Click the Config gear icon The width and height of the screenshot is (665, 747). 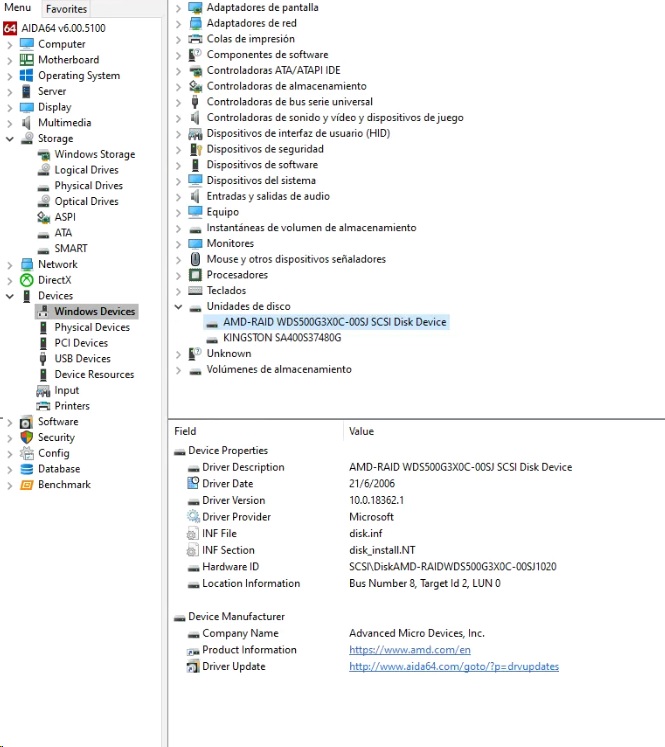pos(27,453)
